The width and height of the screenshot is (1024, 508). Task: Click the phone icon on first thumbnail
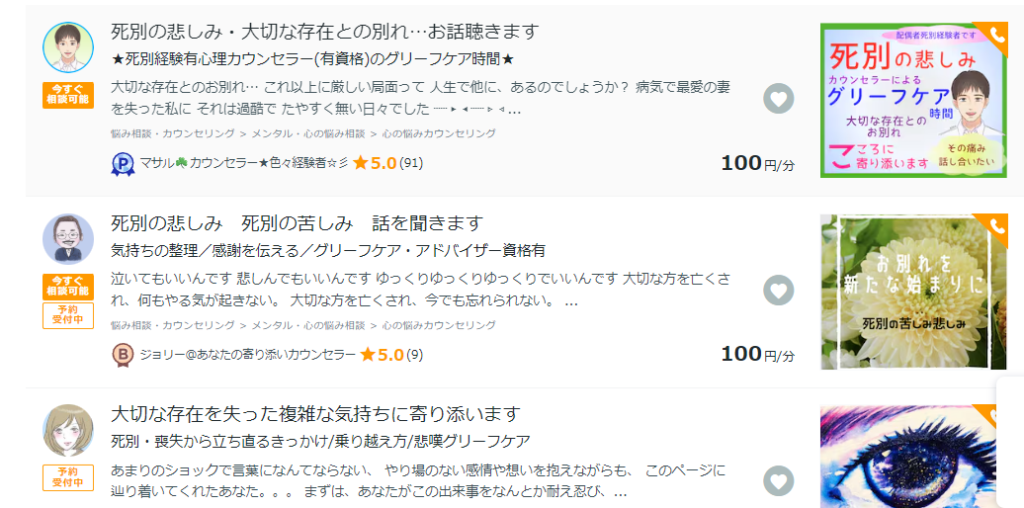pyautogui.click(x=996, y=35)
